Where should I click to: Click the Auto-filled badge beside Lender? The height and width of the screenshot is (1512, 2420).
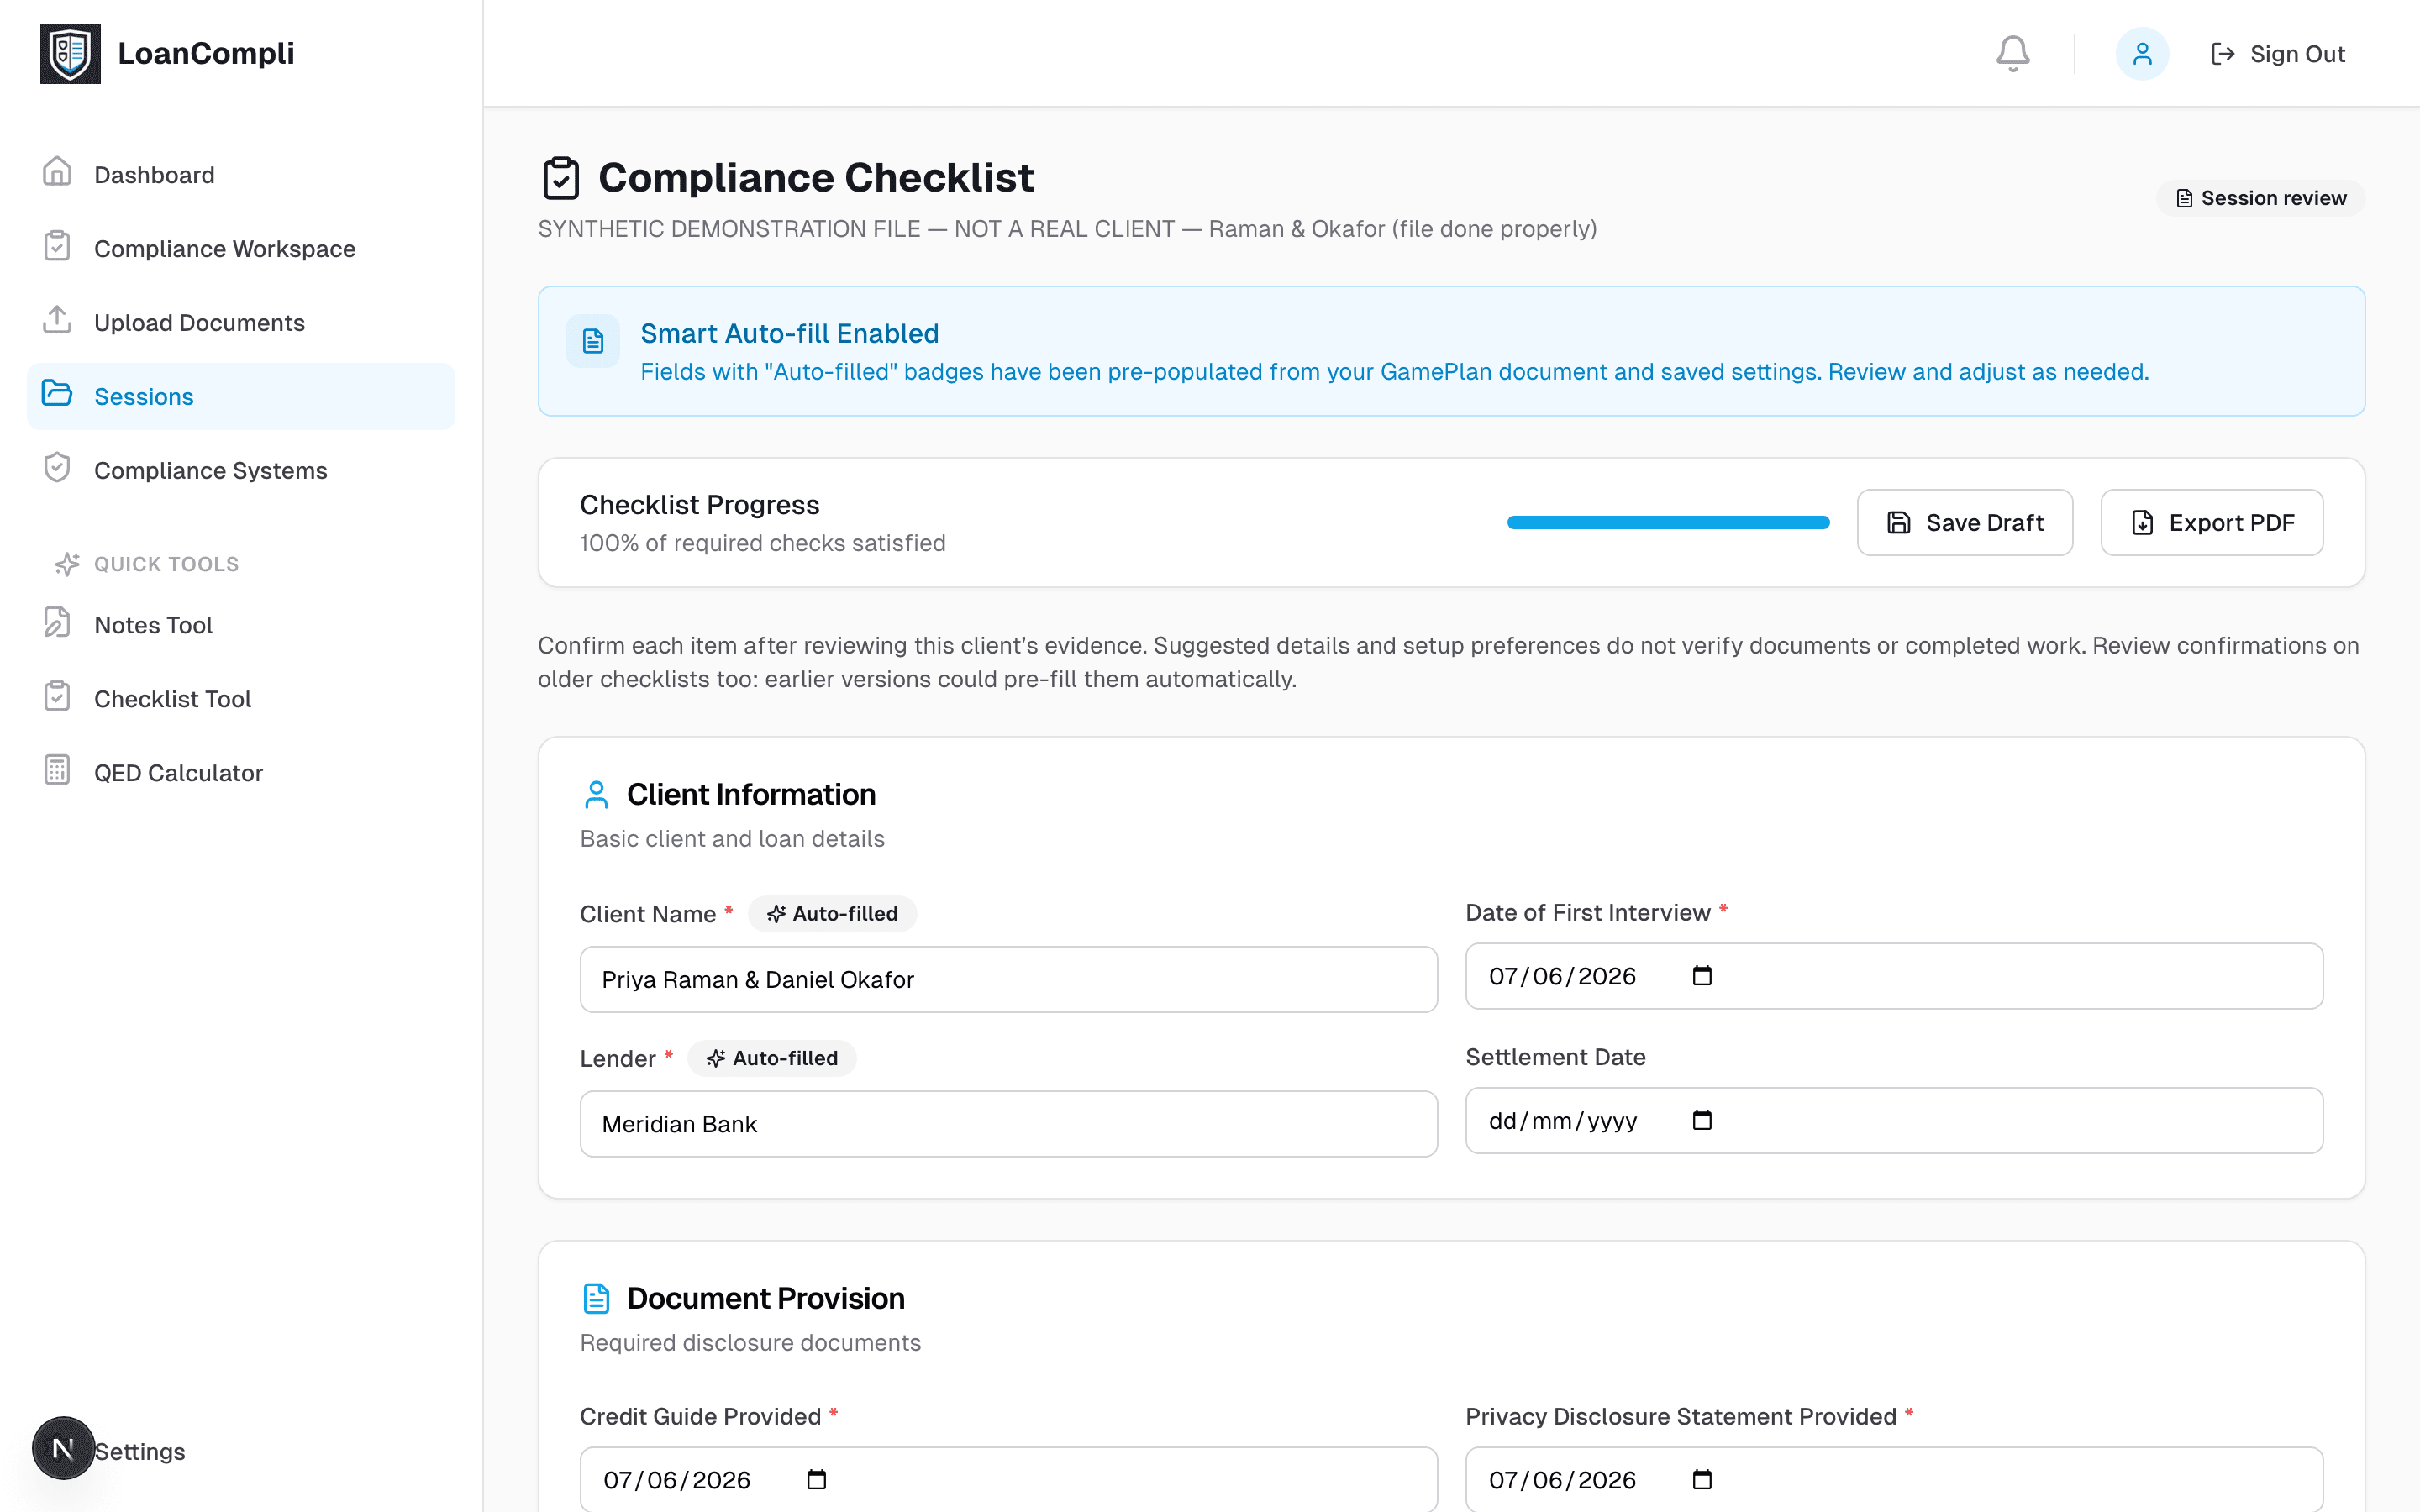point(772,1058)
